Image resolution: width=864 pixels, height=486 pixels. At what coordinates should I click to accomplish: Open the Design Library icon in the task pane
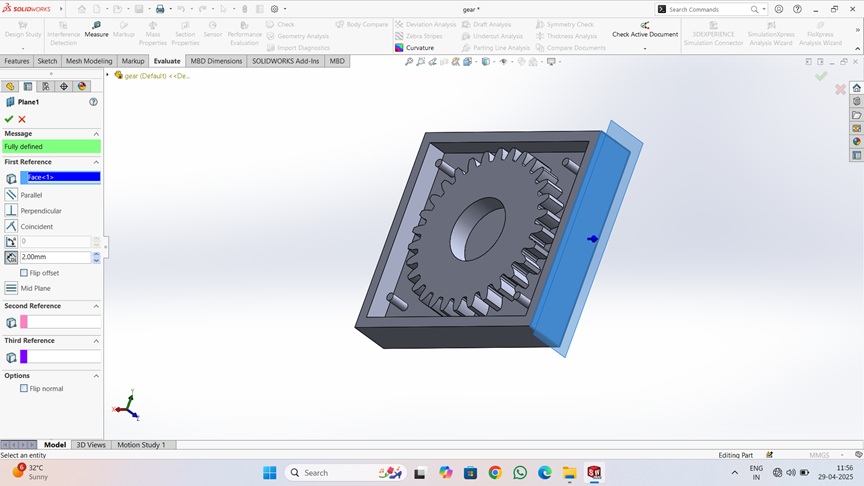pyautogui.click(x=856, y=101)
